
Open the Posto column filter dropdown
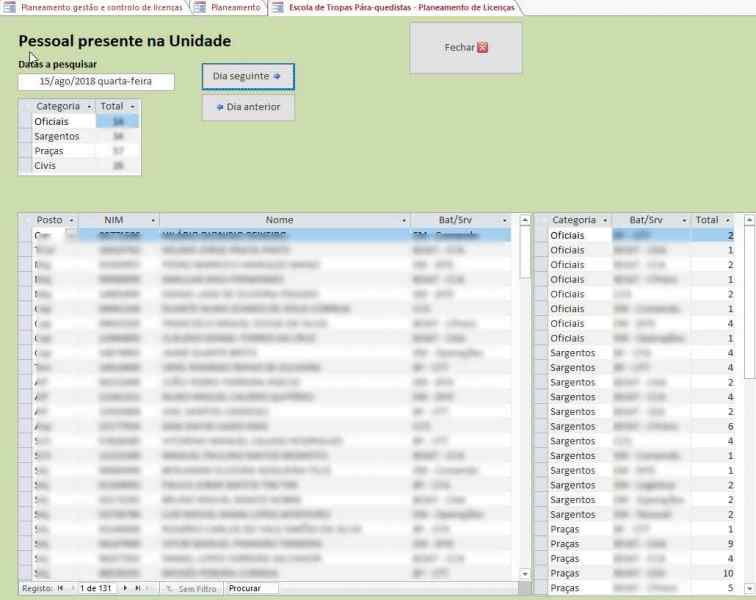(69, 220)
